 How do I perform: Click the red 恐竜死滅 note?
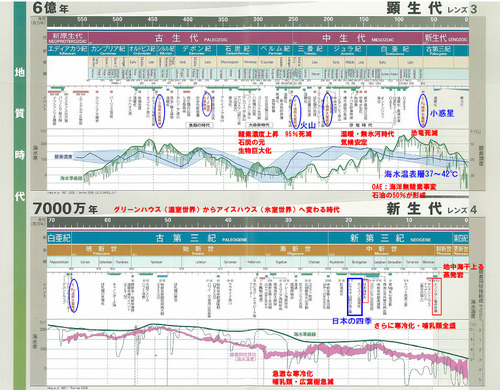point(424,133)
